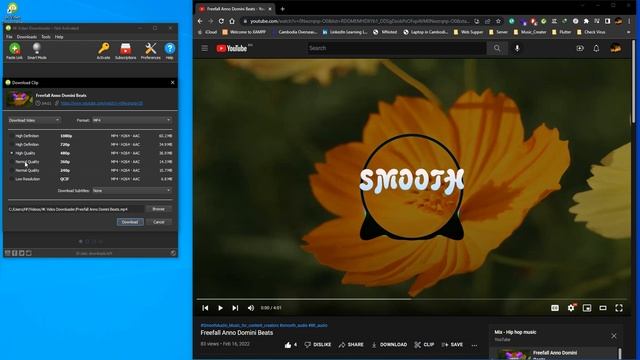Open the YouTube player settings gear
Viewport: 640px width, 360px height.
coord(571,308)
